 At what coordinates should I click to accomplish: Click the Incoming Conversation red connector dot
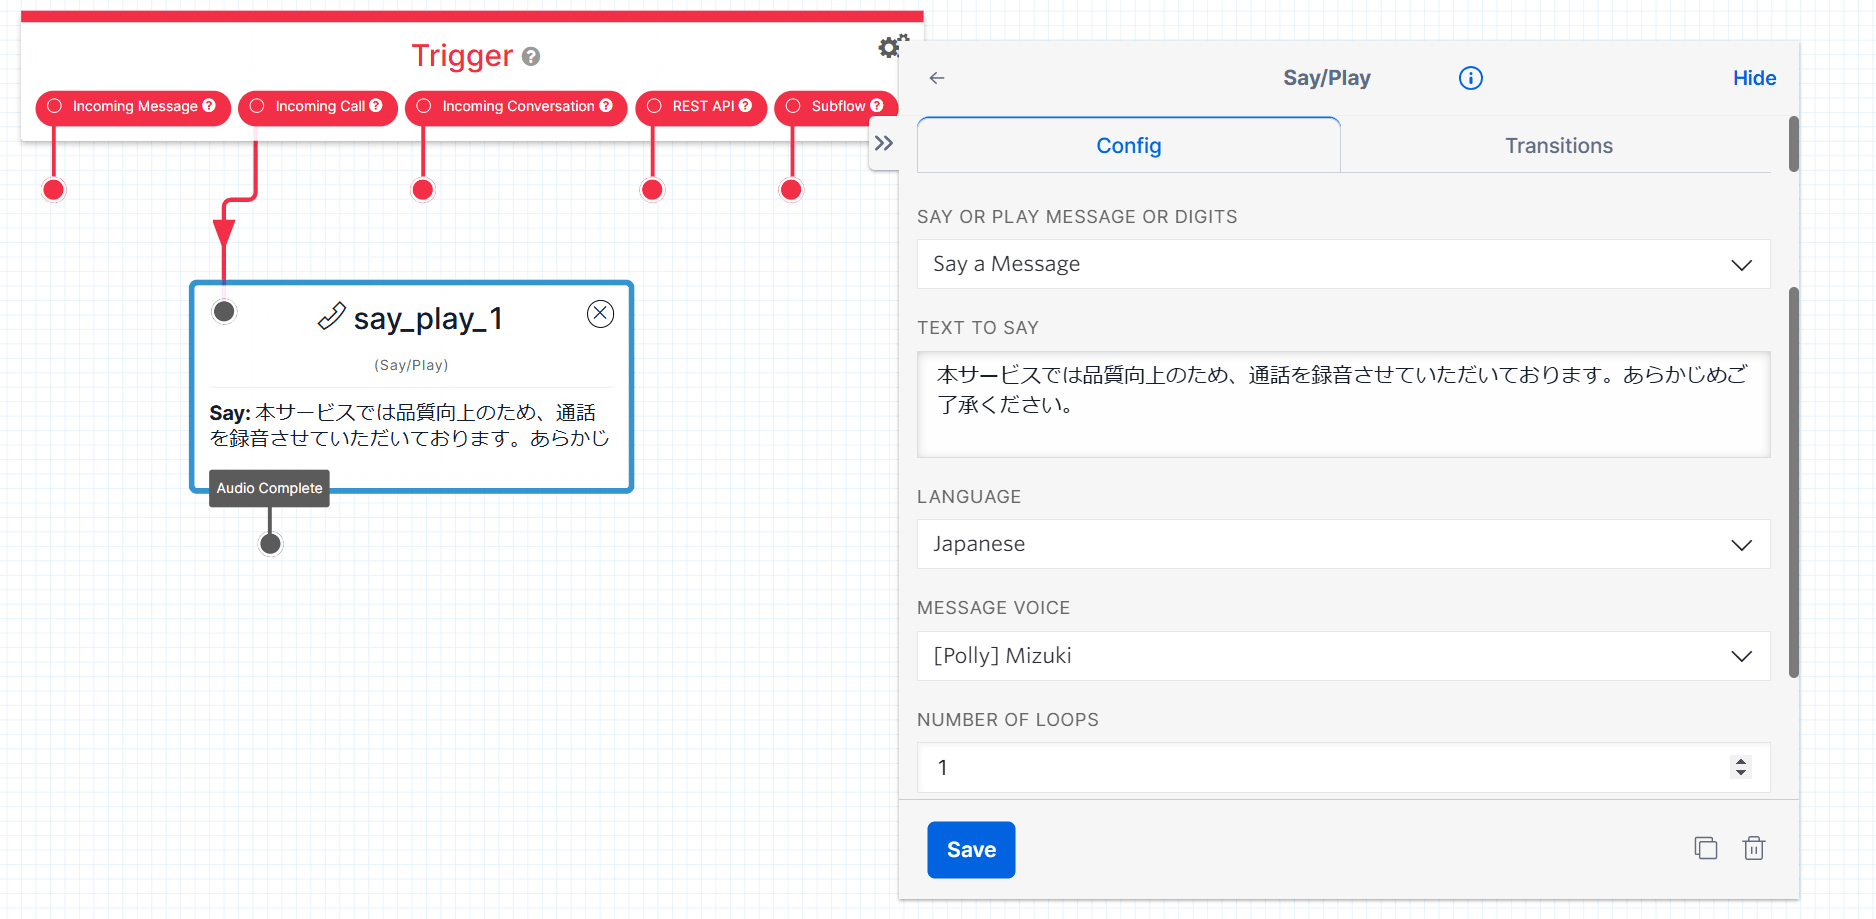(x=423, y=190)
